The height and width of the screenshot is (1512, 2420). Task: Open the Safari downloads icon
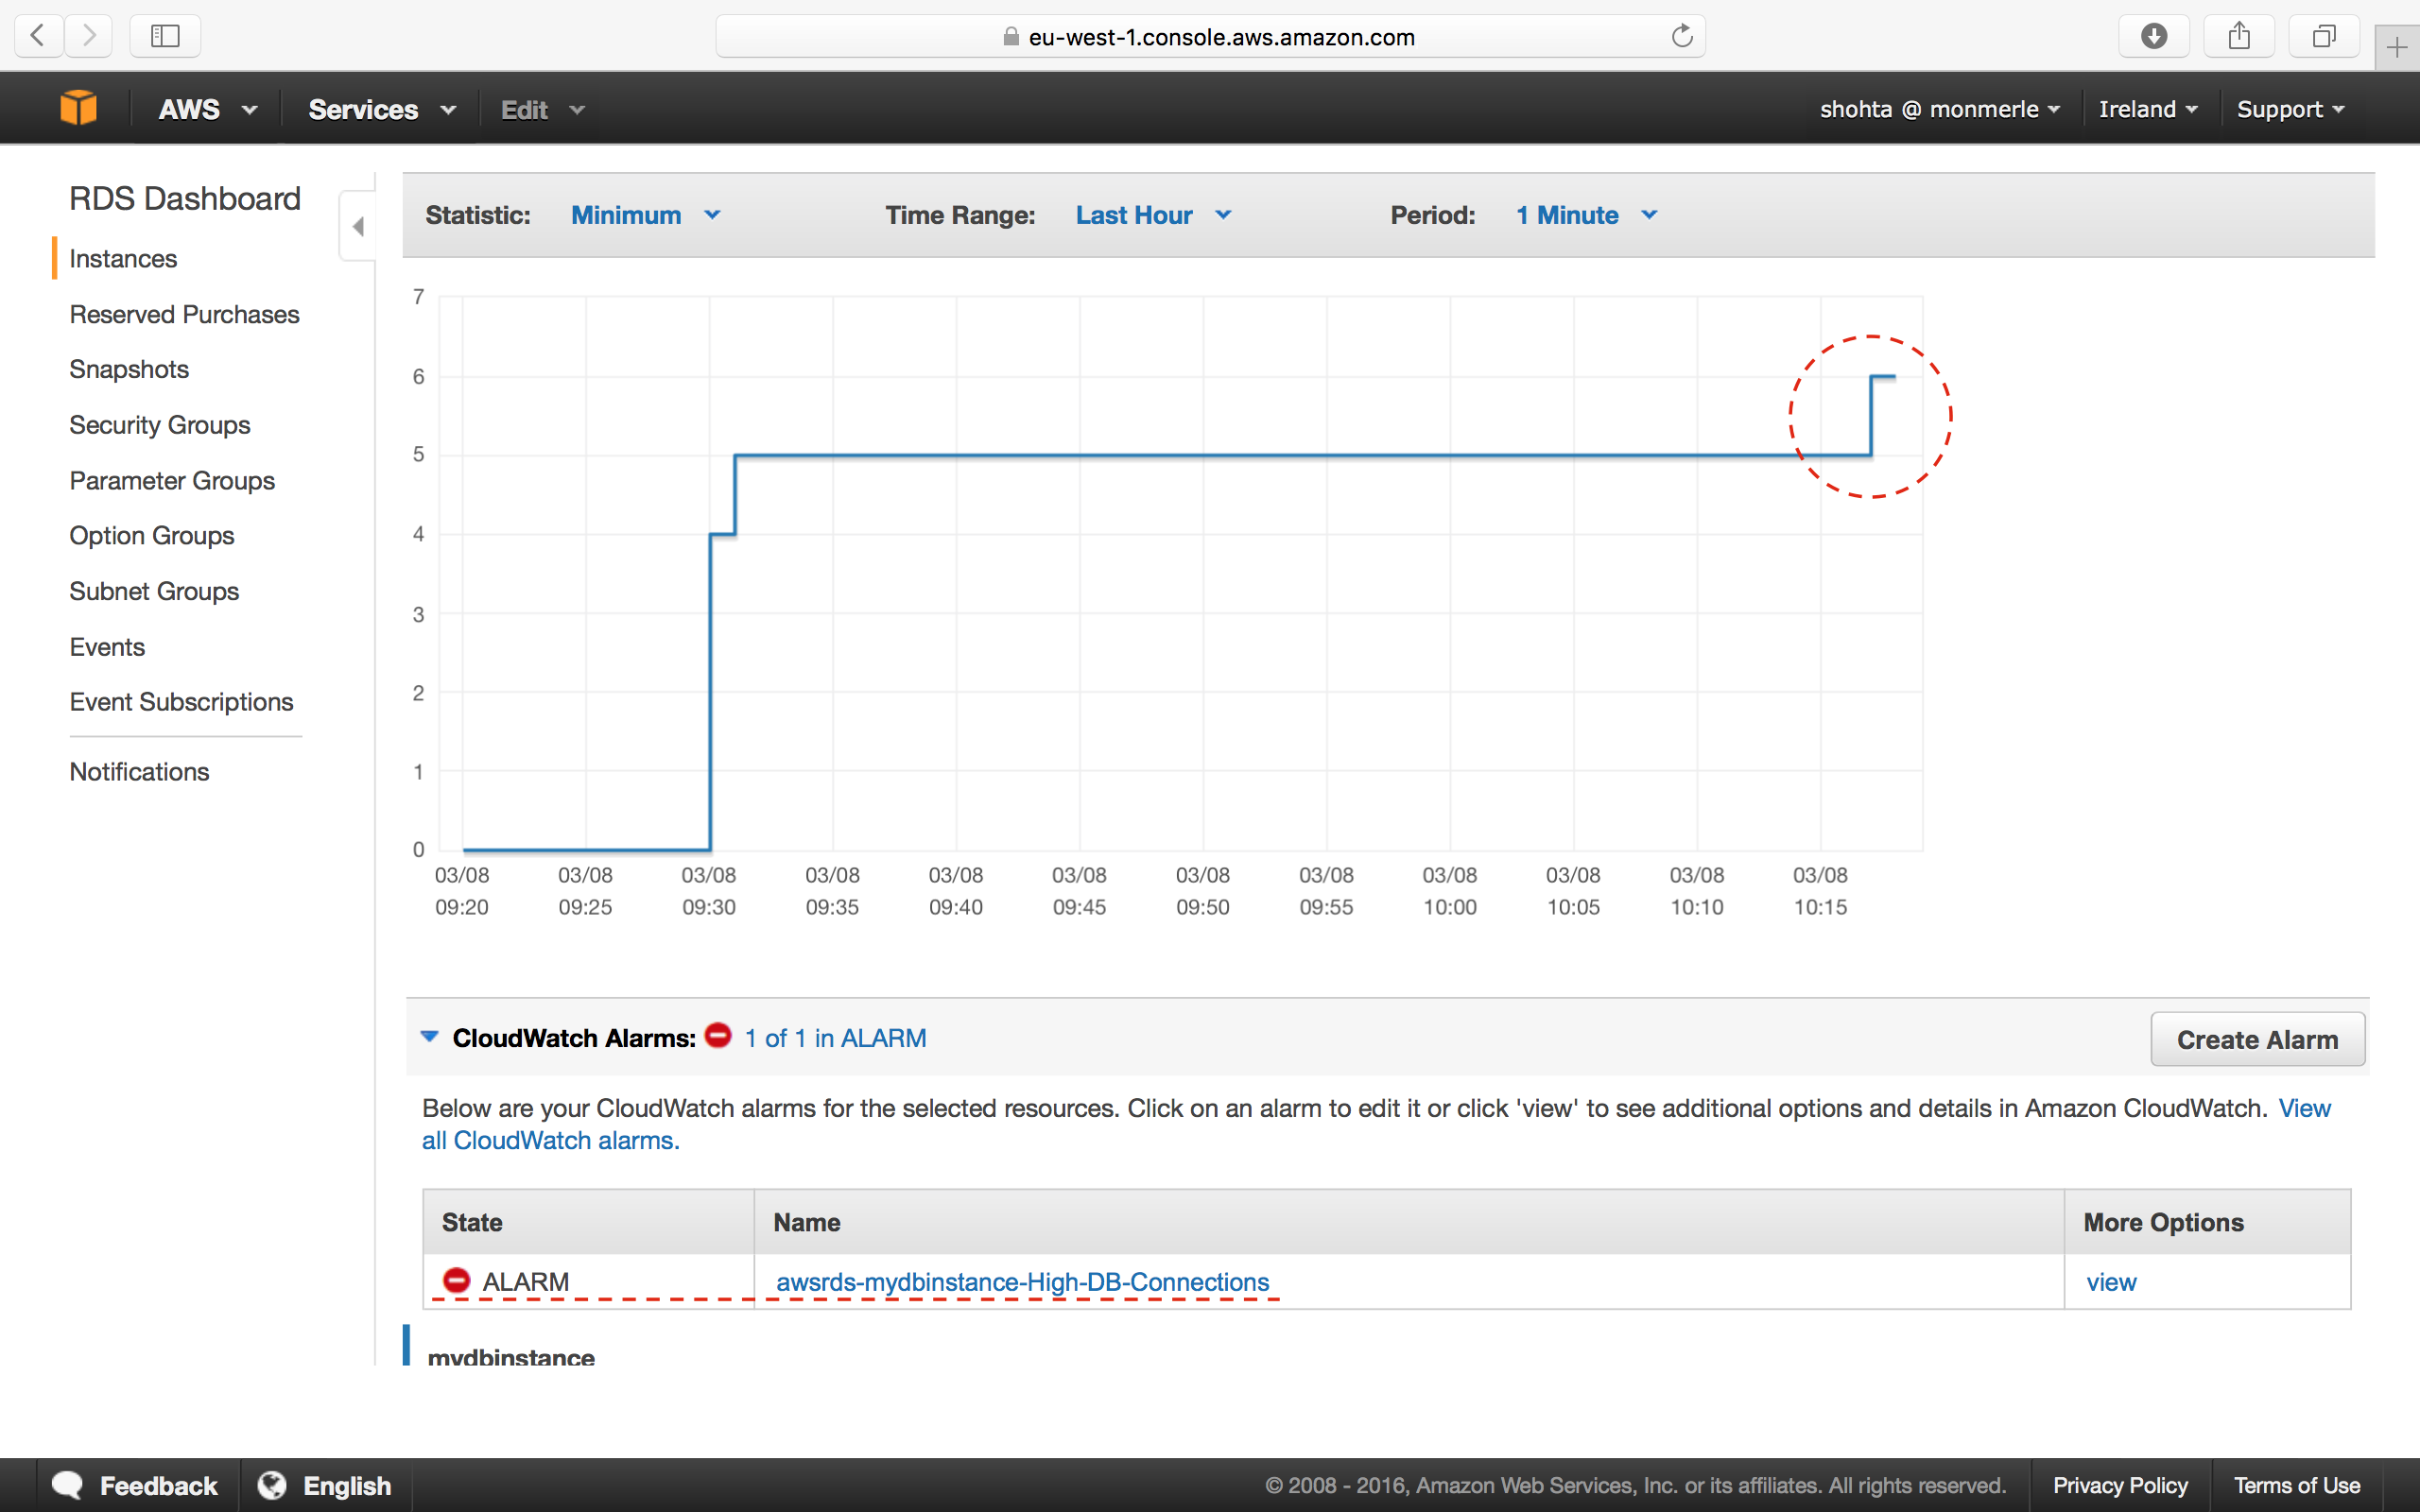click(2154, 36)
